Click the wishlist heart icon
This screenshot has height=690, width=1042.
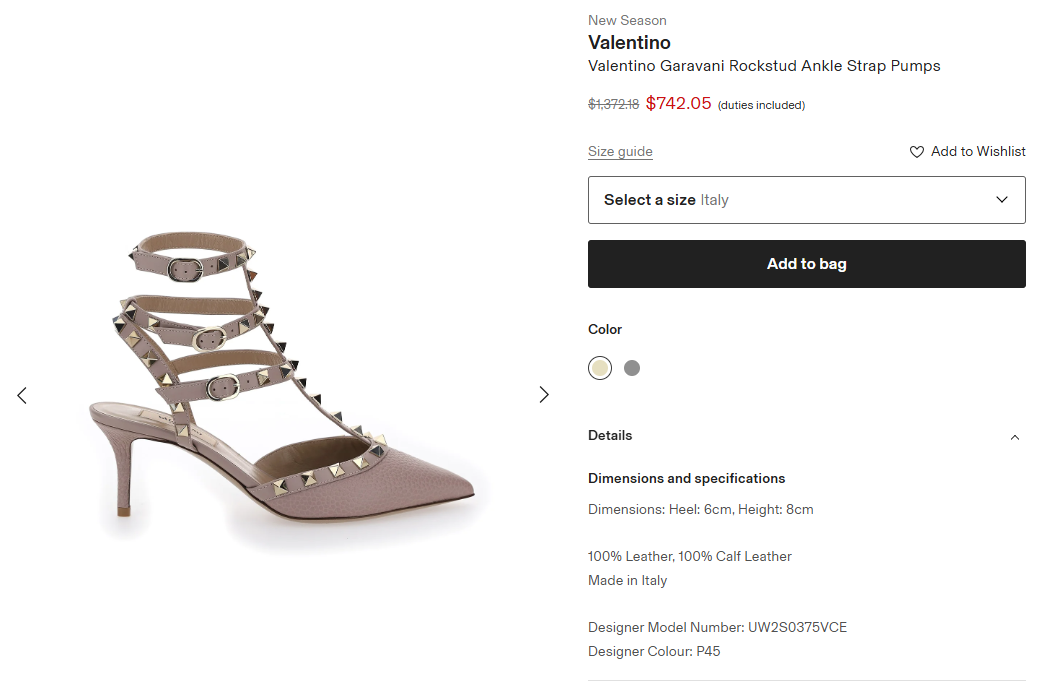[x=916, y=152]
